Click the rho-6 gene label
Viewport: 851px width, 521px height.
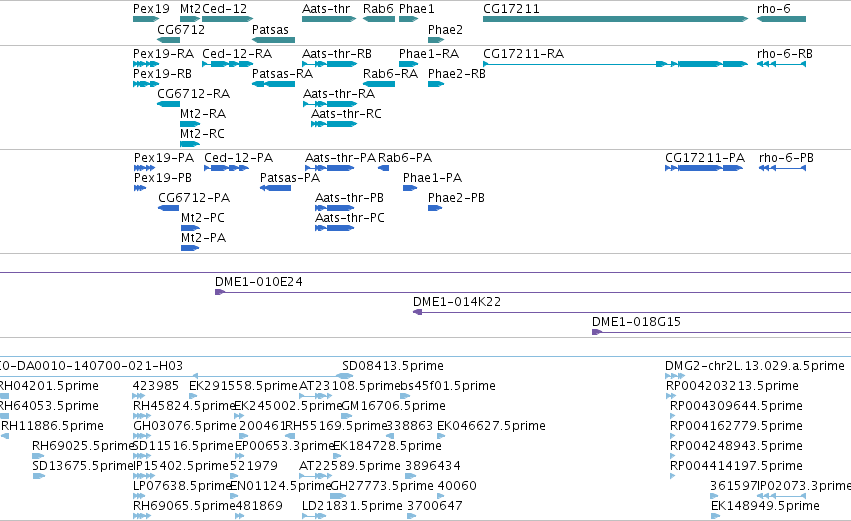[x=774, y=9]
